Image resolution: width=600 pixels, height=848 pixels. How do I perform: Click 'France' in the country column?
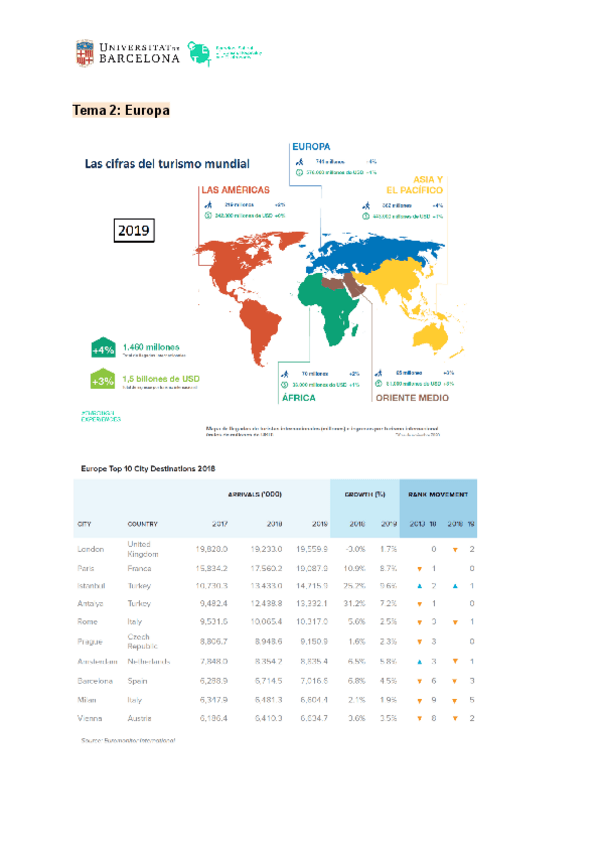[x=139, y=569]
